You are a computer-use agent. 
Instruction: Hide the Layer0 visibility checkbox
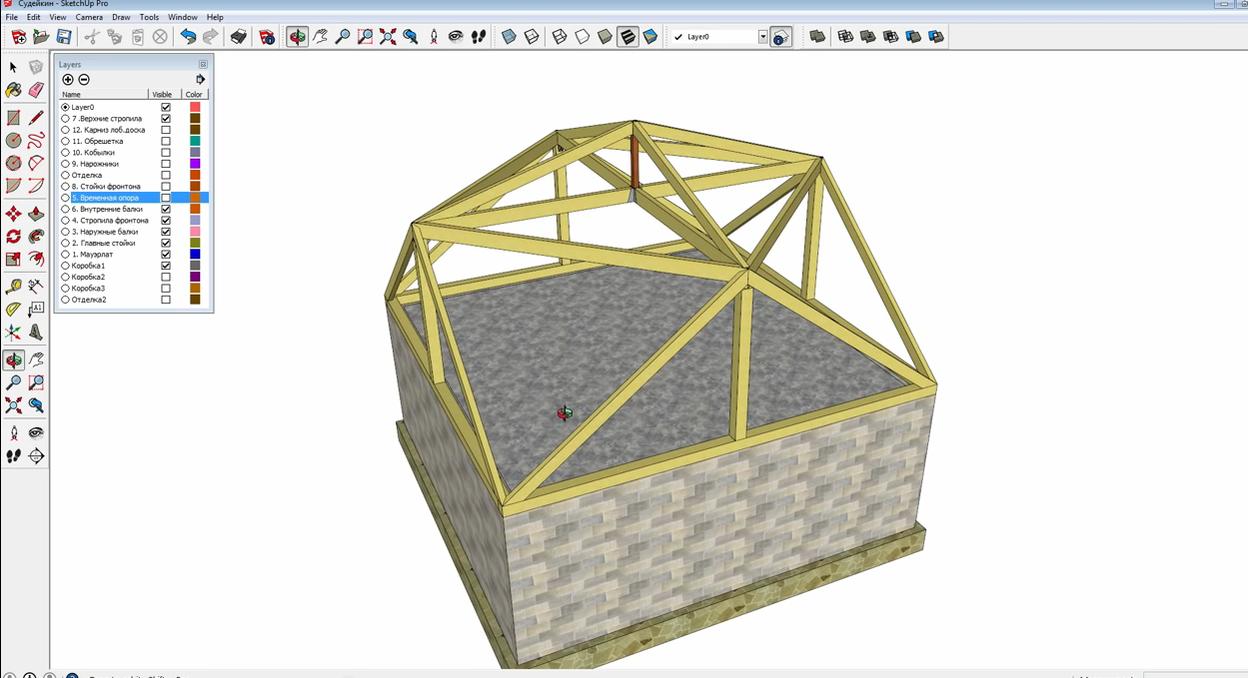[166, 107]
